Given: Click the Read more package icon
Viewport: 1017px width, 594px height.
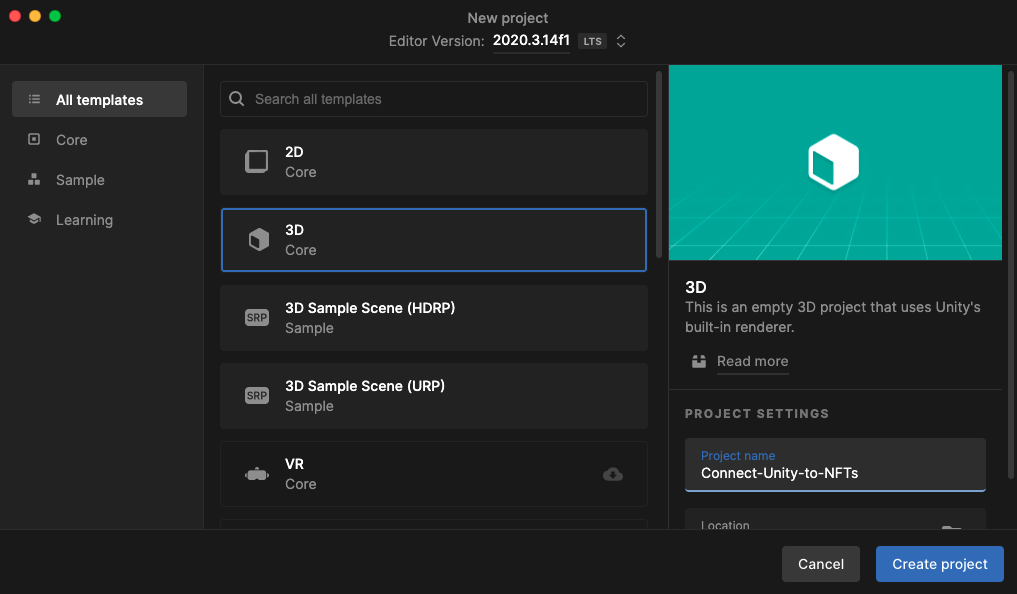Looking at the screenshot, I should tap(699, 361).
